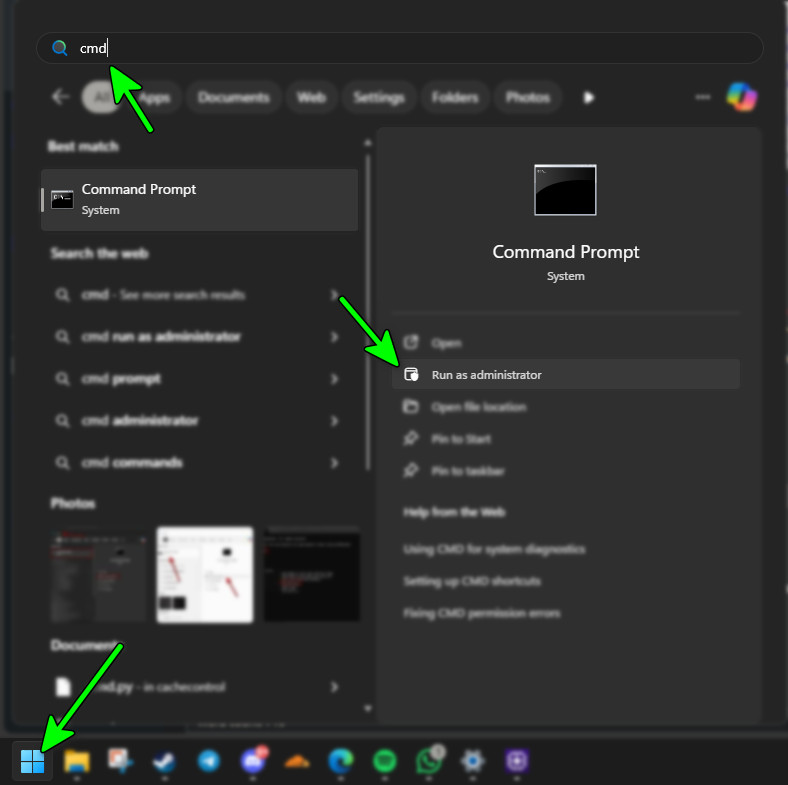Click the large Command Prompt preview icon
The image size is (788, 785).
(565, 190)
